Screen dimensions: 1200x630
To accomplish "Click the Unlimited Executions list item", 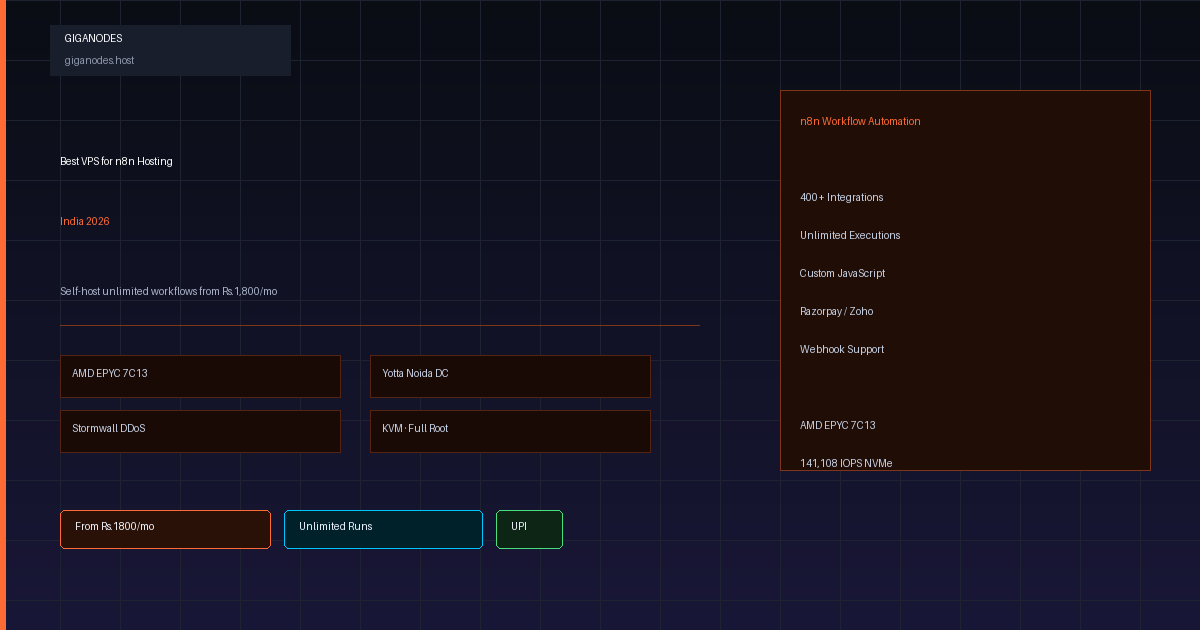I will pos(850,235).
